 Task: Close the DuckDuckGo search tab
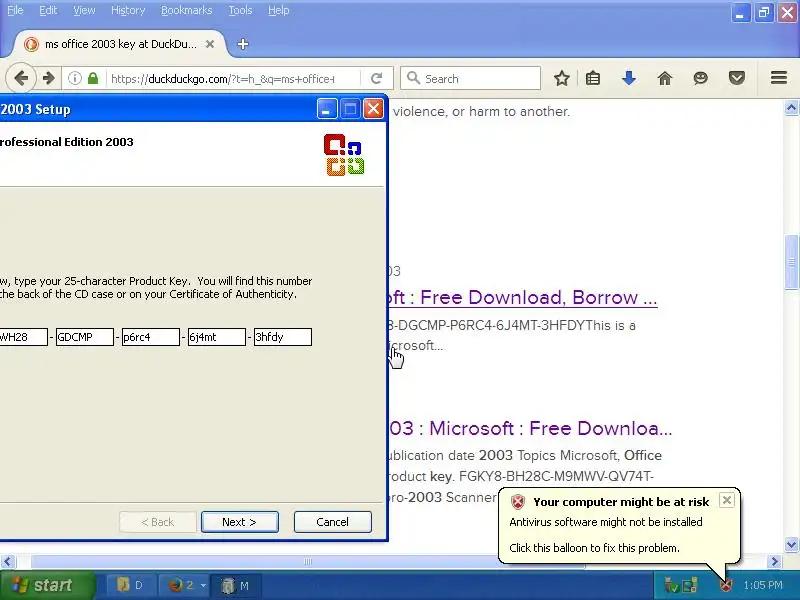[x=210, y=44]
